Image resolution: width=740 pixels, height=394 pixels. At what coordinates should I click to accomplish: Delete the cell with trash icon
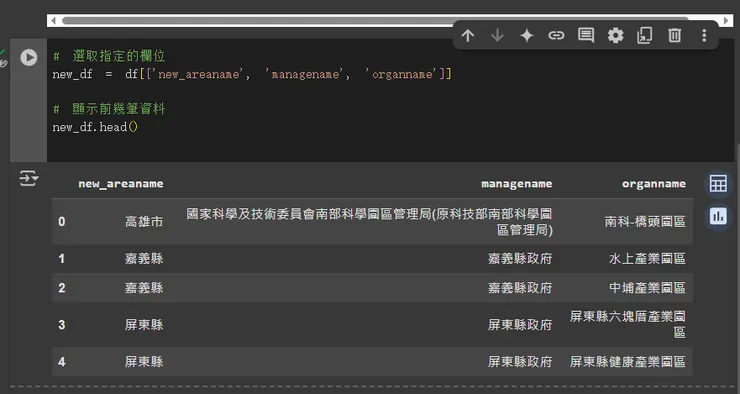674,35
